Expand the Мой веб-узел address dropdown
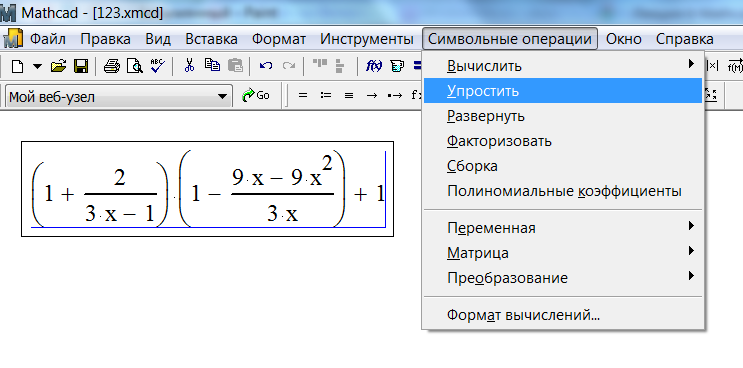Image resolution: width=743 pixels, height=368 pixels. [x=222, y=97]
